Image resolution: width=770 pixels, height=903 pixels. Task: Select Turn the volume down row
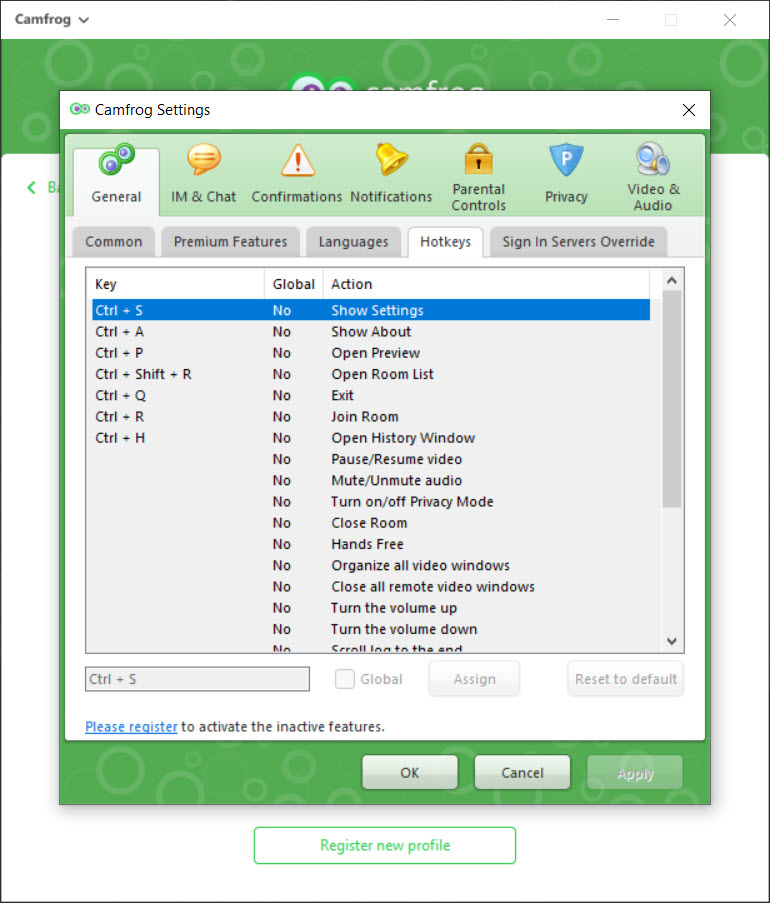pyautogui.click(x=371, y=630)
